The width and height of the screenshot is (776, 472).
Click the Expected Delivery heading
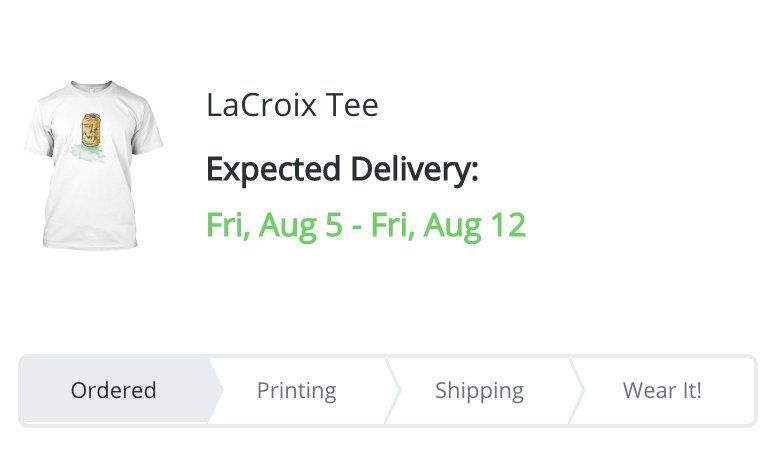(342, 169)
